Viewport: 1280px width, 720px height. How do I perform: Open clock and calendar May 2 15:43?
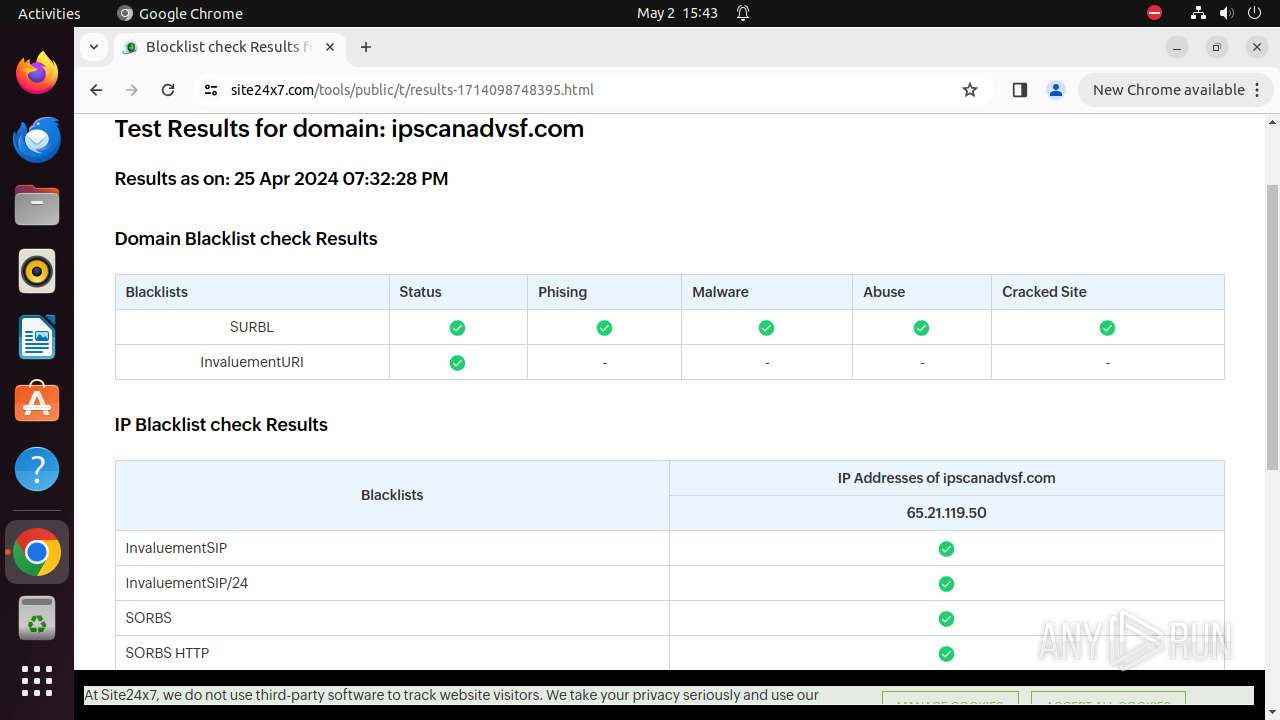pyautogui.click(x=677, y=13)
